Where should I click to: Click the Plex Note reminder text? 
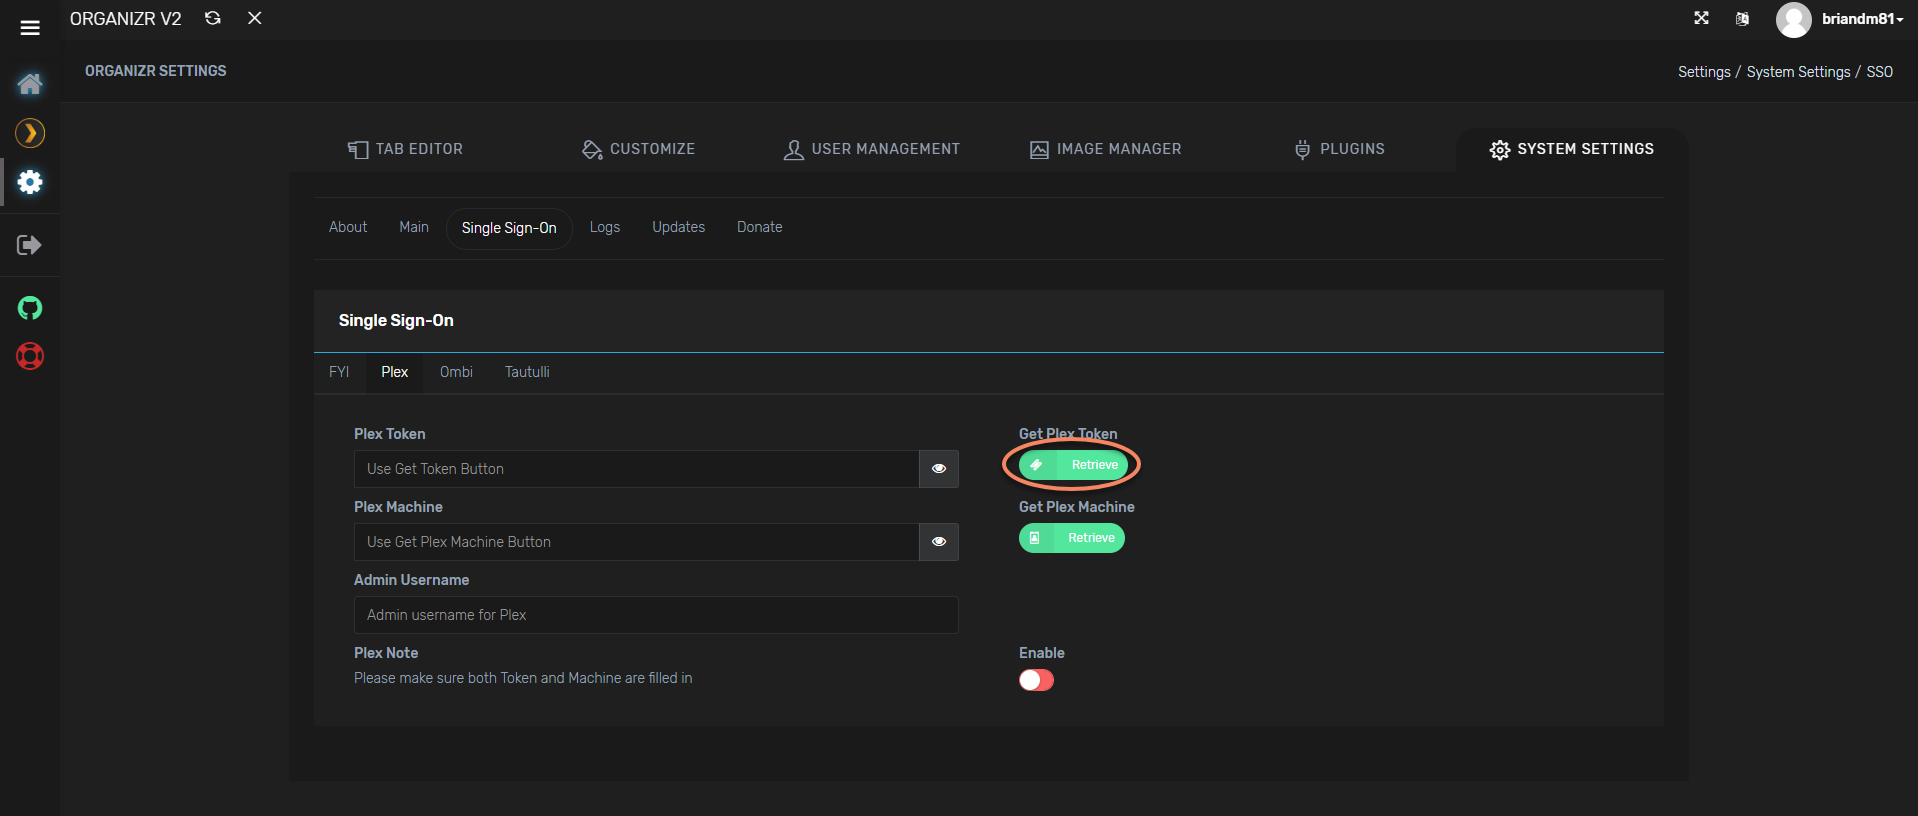tap(523, 678)
